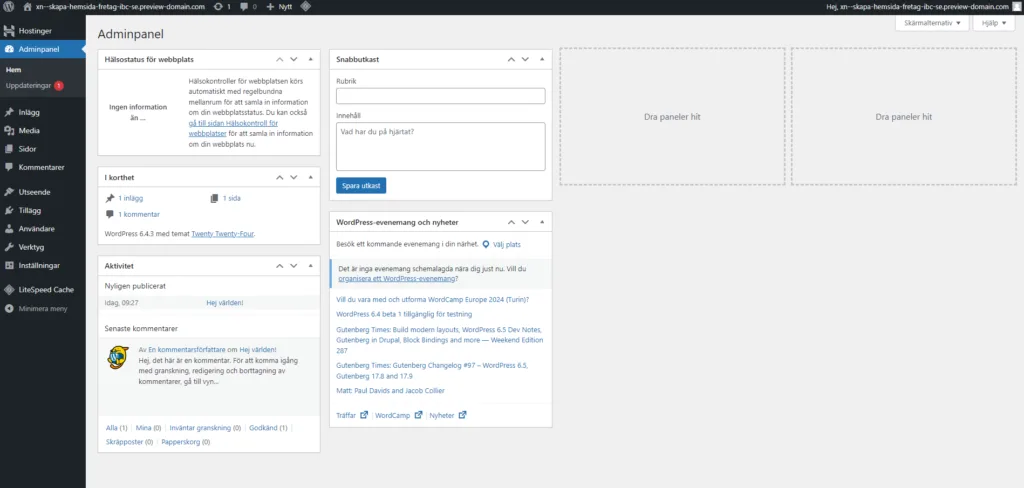
Task: Click the WordPress logo in admin bar
Action: pos(8,7)
